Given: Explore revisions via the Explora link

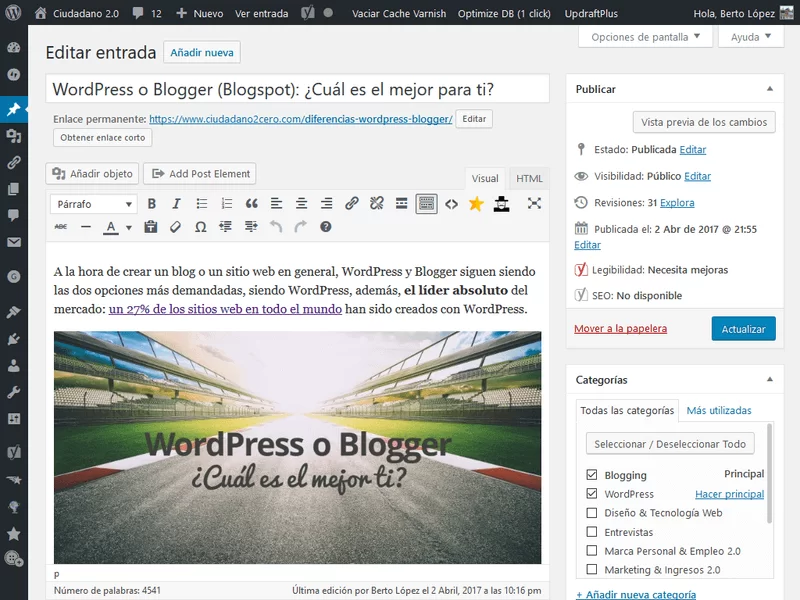Looking at the screenshot, I should 677,203.
